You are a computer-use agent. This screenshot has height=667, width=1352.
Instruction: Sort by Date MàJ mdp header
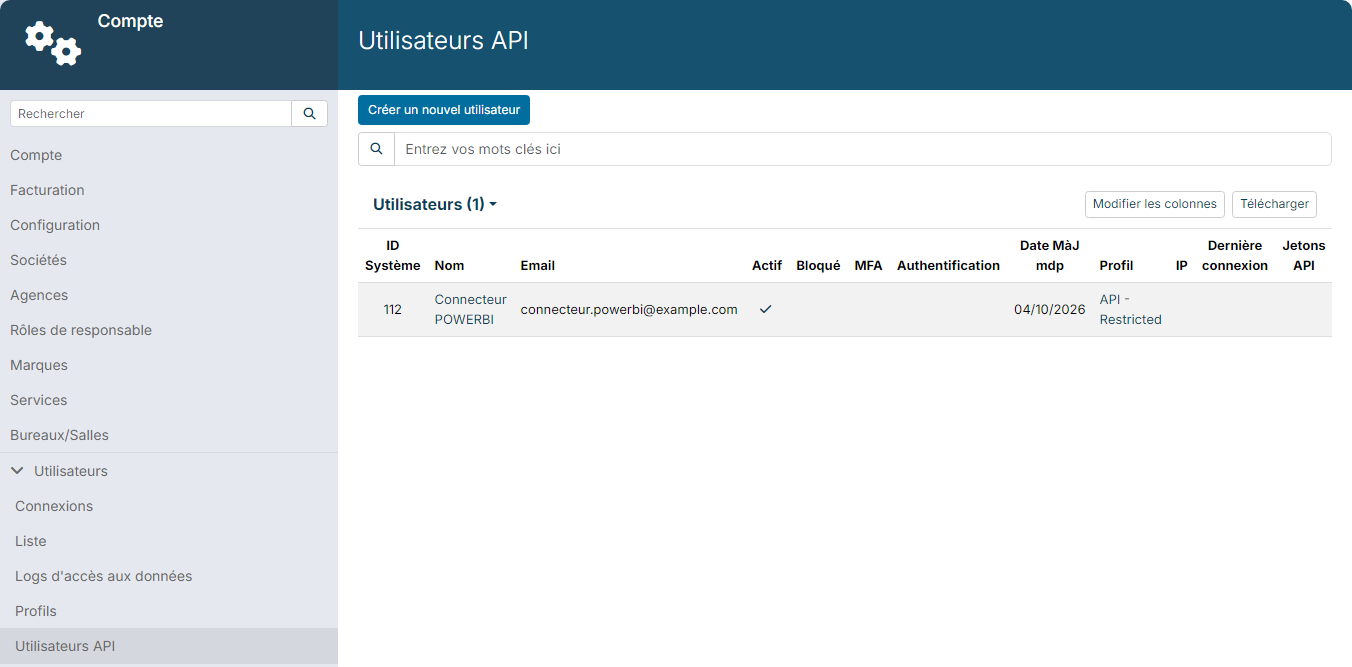pyautogui.click(x=1050, y=256)
